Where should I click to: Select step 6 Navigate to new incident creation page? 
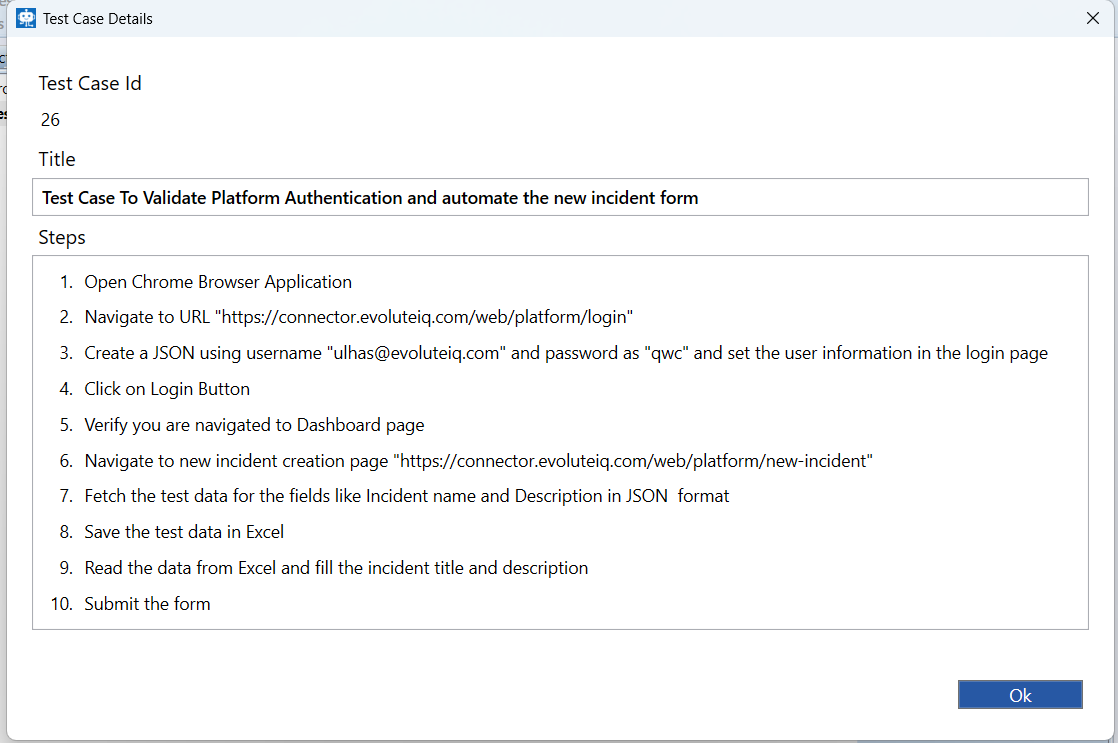point(478,461)
